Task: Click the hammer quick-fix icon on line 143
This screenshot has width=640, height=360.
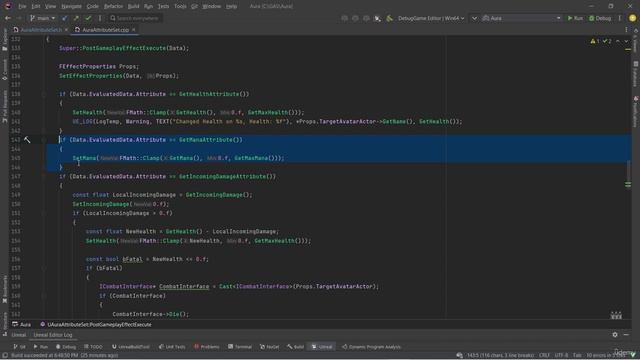Action: pos(27,140)
